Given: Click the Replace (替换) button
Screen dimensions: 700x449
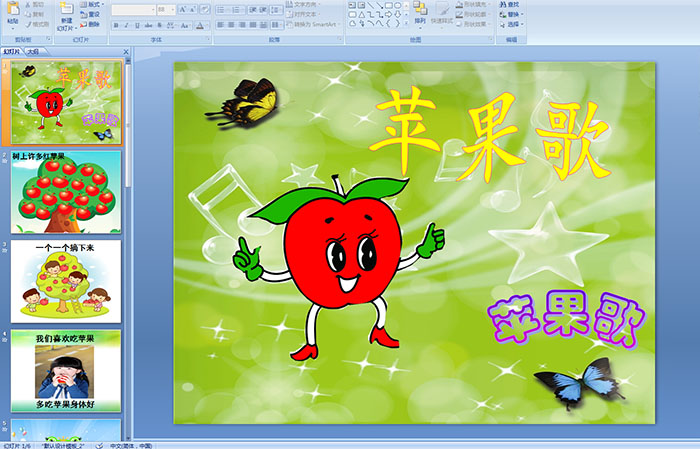Looking at the screenshot, I should [x=509, y=14].
